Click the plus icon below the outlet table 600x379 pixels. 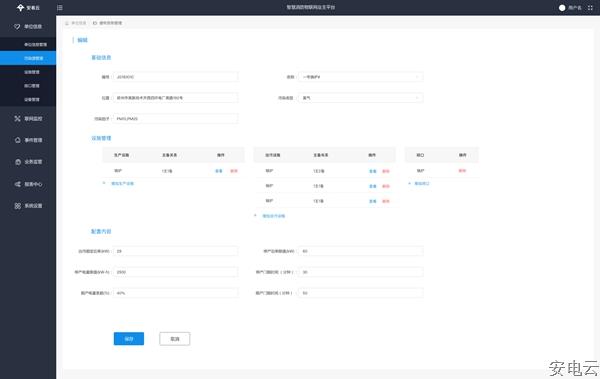[410, 184]
